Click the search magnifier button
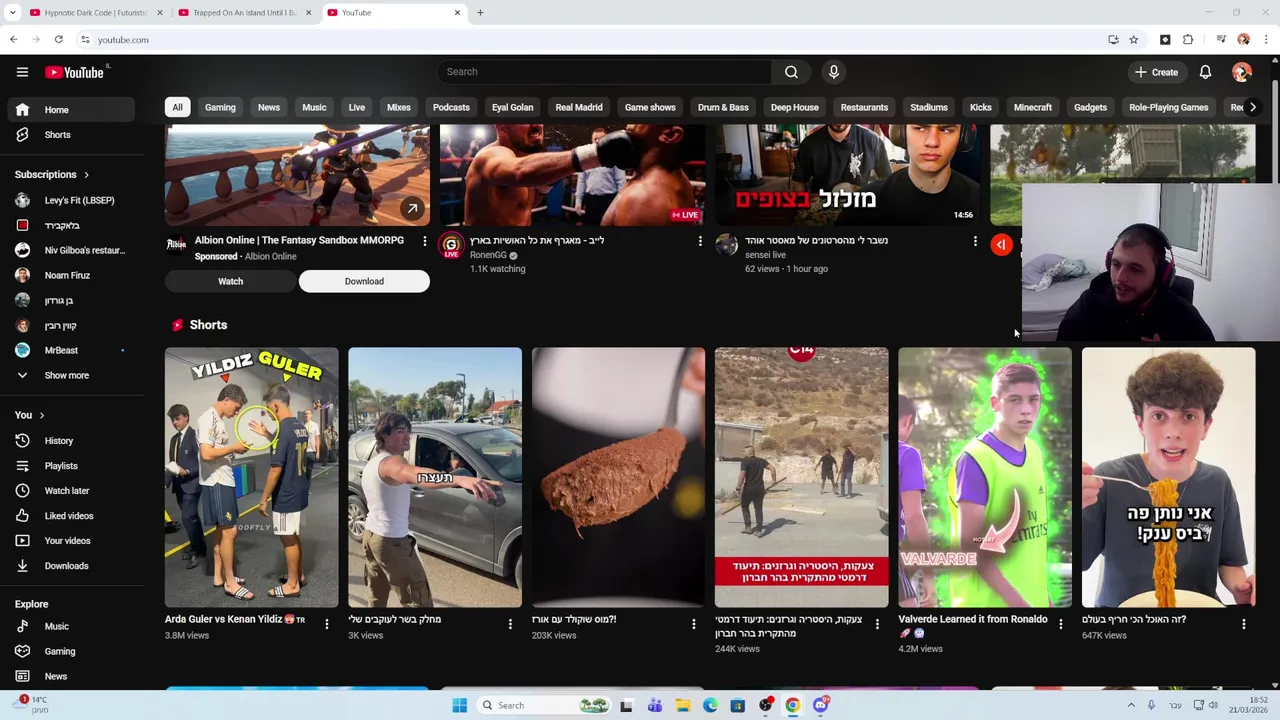This screenshot has height=720, width=1280. tap(791, 72)
